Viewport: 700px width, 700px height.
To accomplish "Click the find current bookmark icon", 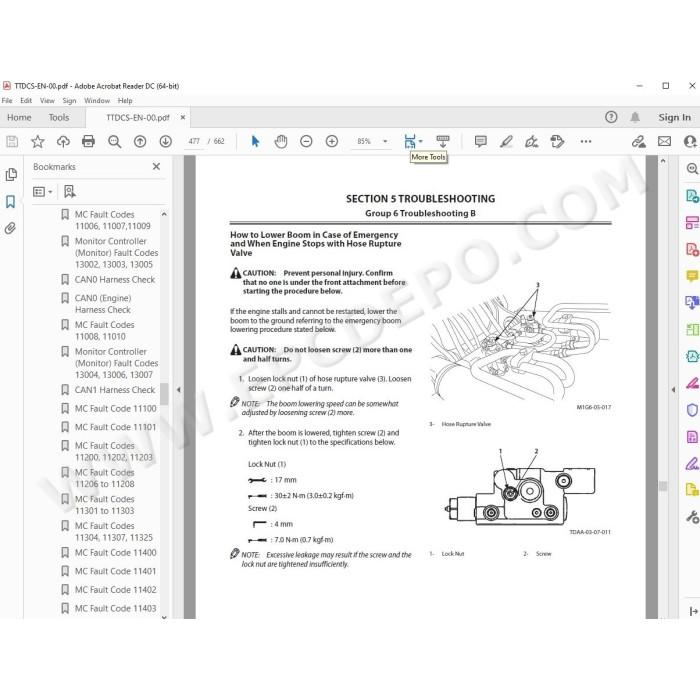I will pos(70,192).
